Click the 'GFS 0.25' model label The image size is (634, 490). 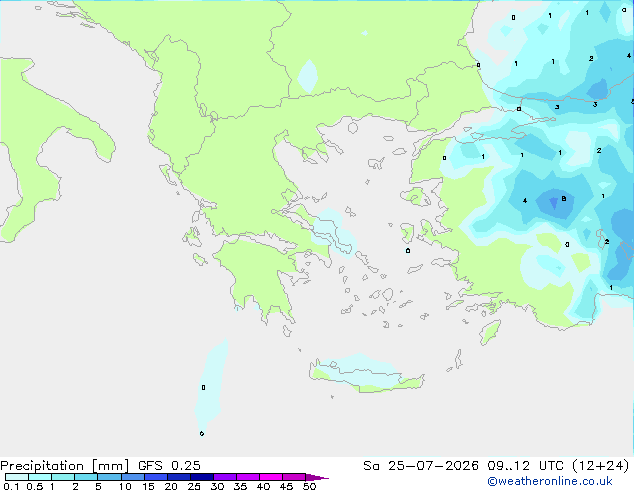click(169, 466)
